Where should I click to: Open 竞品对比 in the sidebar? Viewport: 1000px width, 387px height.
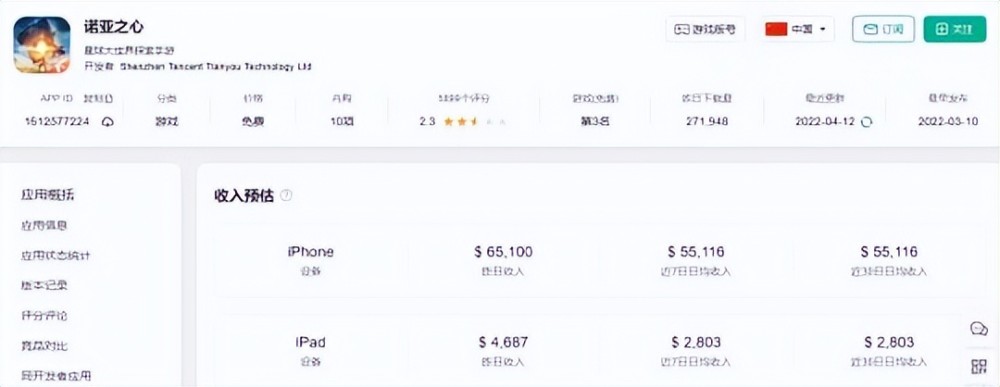click(x=44, y=346)
